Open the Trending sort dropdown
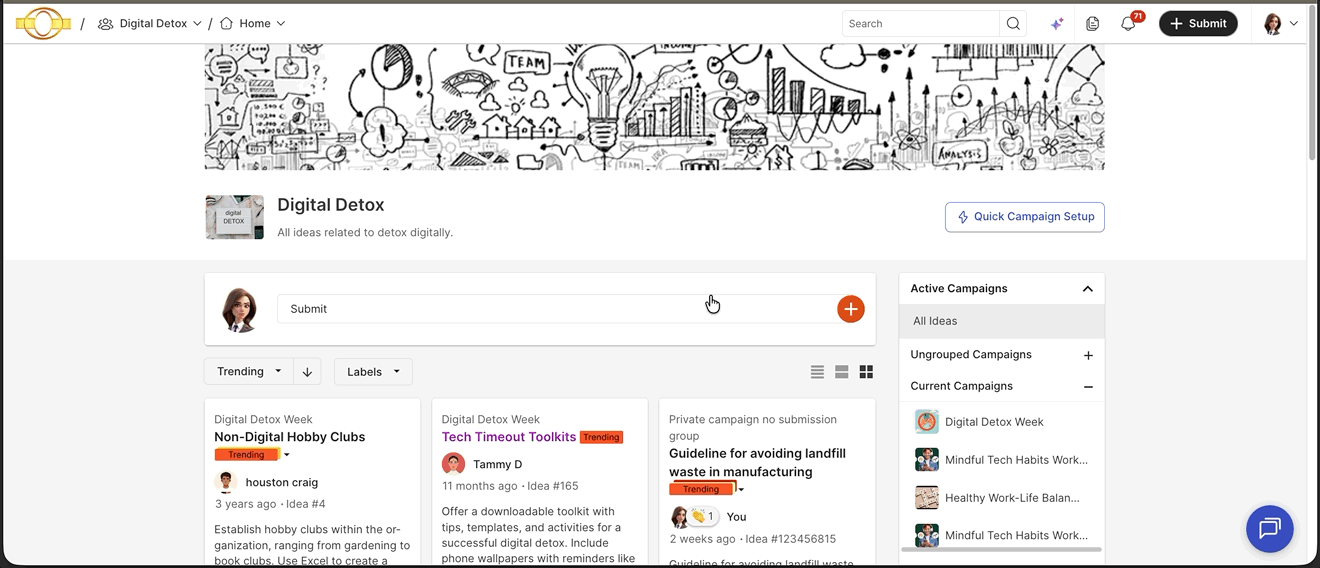Screen dimensions: 1320x568 (x=249, y=371)
